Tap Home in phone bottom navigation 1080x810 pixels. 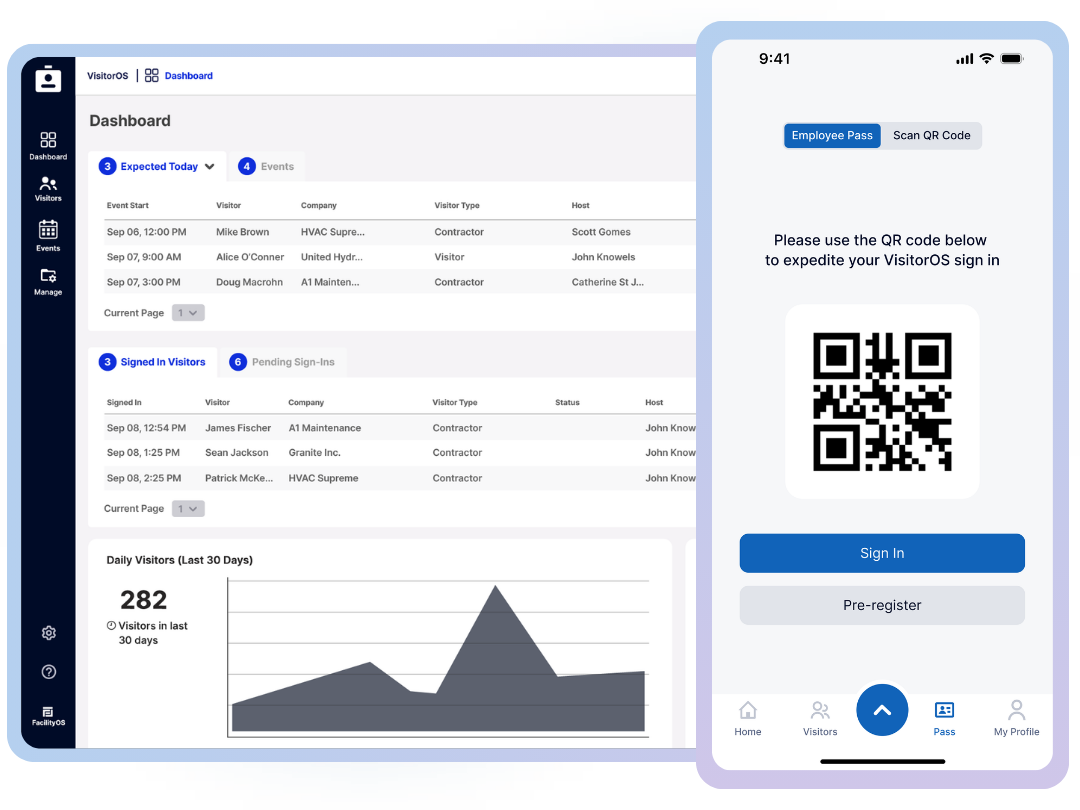[747, 718]
